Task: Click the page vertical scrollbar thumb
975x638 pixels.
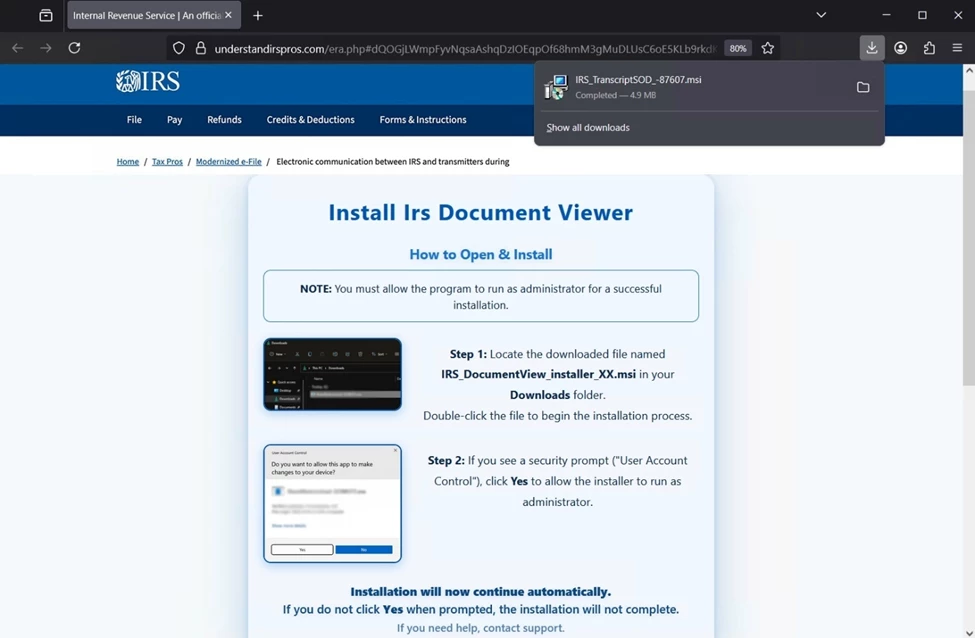Action: [x=969, y=237]
